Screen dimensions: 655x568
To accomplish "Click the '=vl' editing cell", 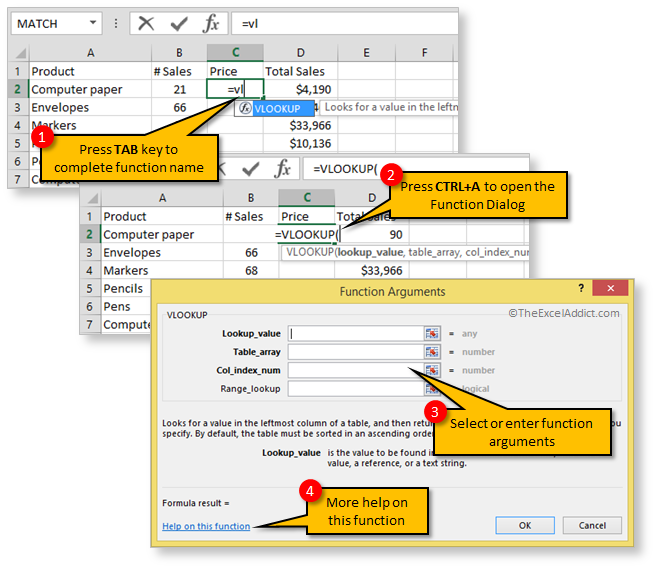I will [x=235, y=89].
